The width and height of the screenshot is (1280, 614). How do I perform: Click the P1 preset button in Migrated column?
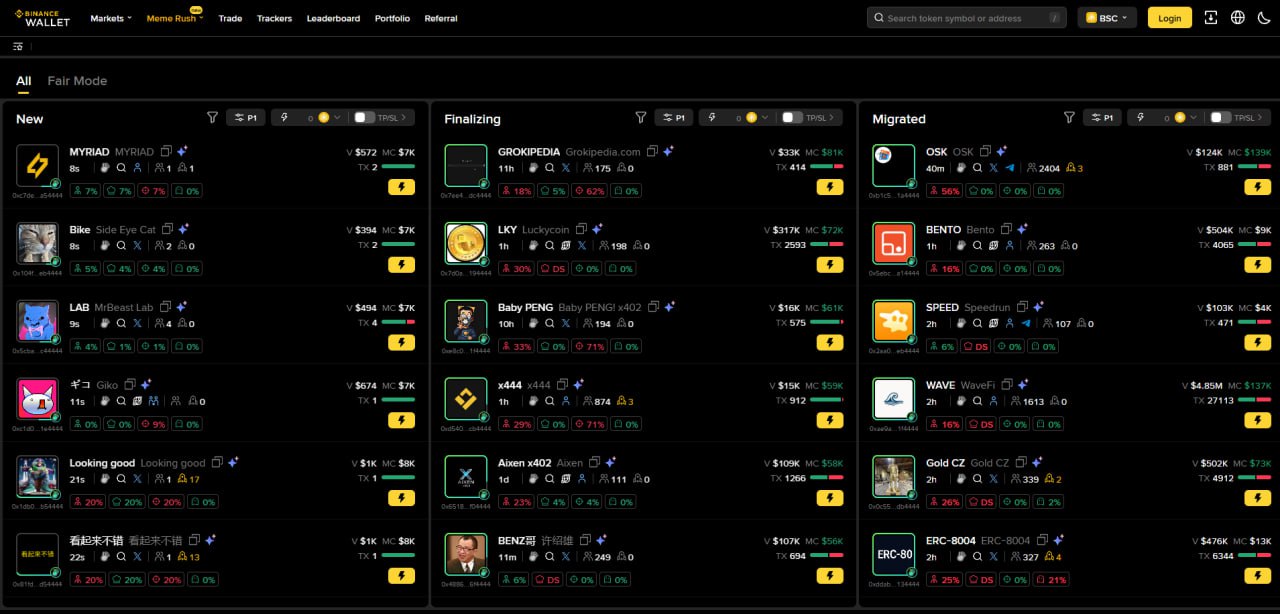click(1103, 118)
